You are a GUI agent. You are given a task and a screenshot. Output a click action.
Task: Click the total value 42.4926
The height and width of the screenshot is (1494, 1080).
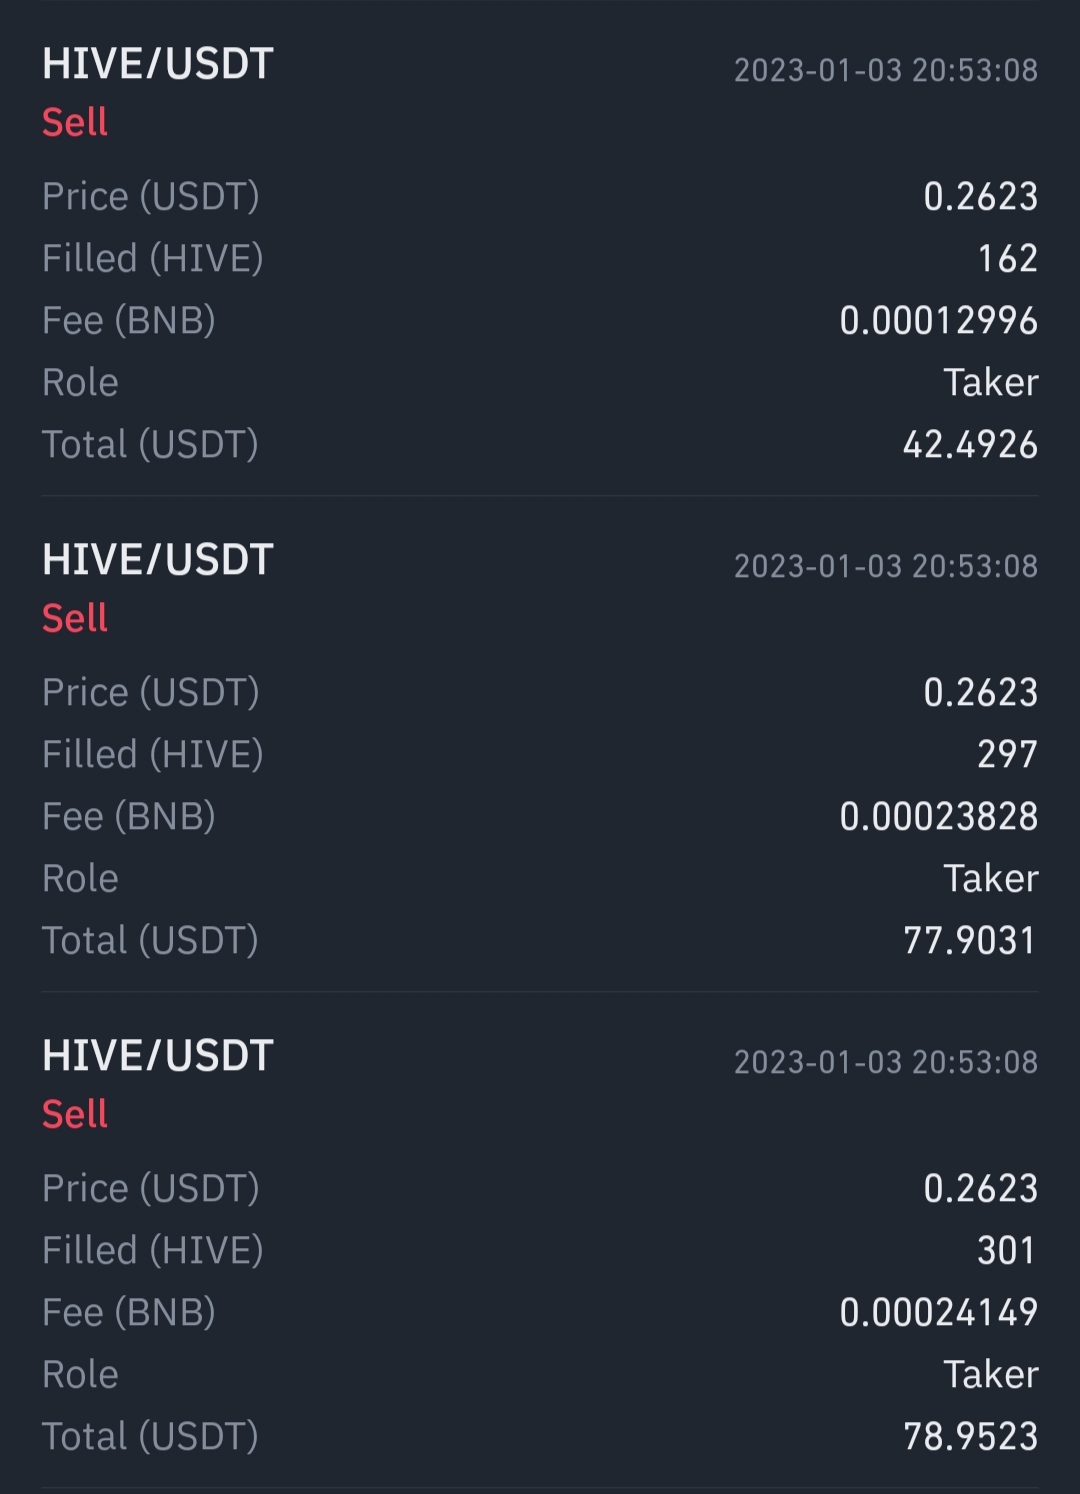pos(969,445)
